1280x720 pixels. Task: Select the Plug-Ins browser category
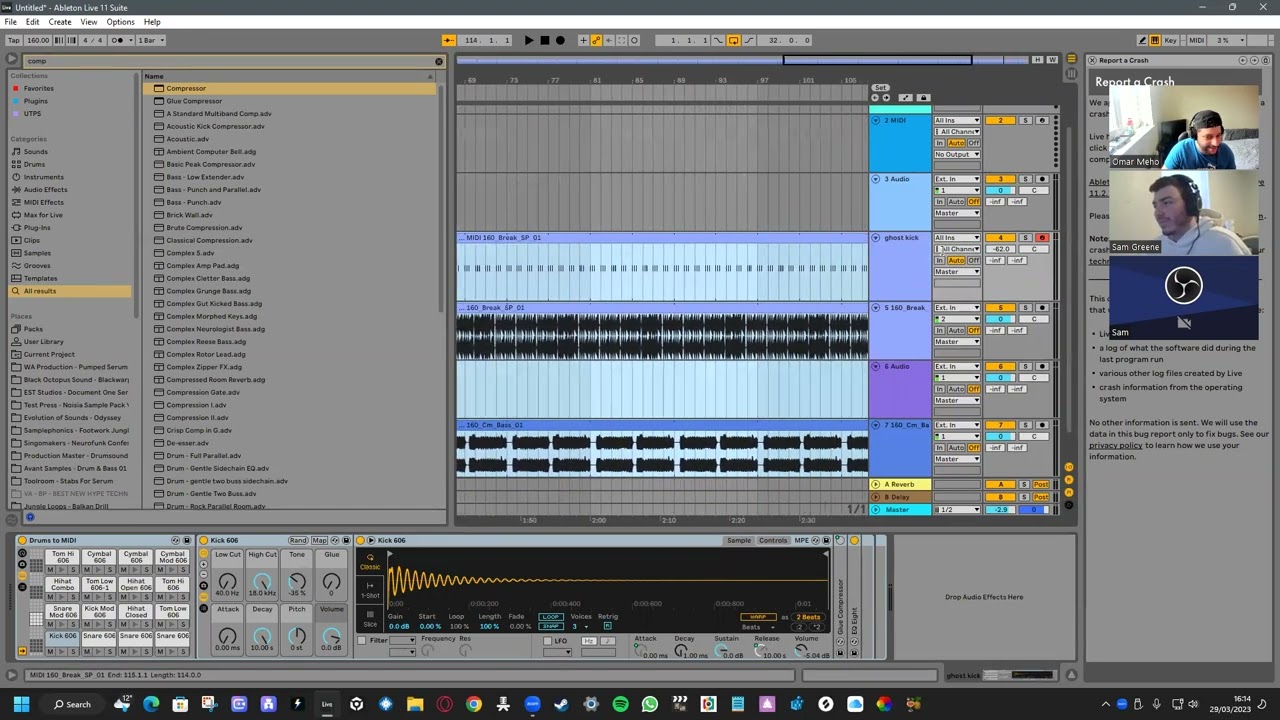[x=37, y=228]
